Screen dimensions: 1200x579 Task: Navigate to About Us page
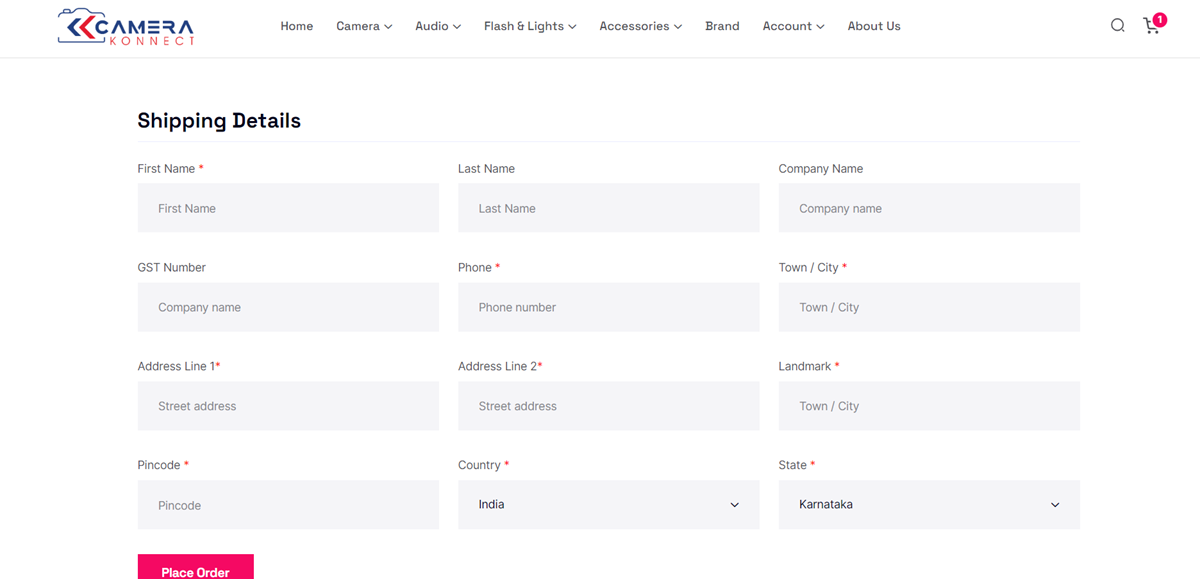(x=874, y=26)
